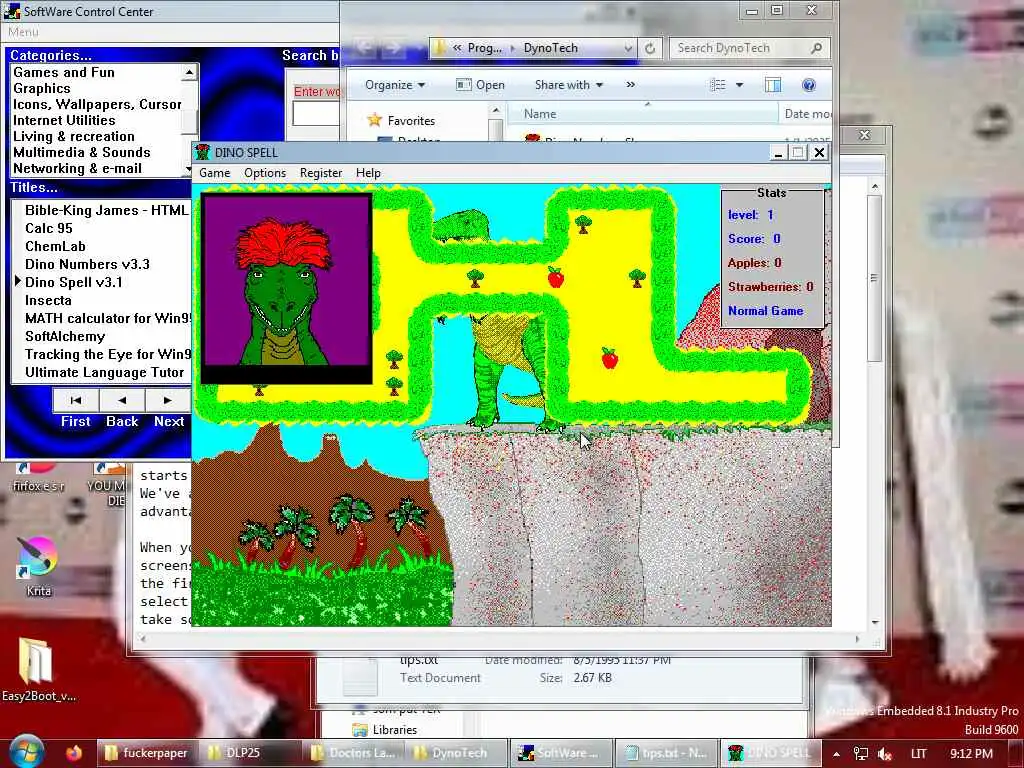Click Open button in Explorer toolbar

pyautogui.click(x=480, y=85)
